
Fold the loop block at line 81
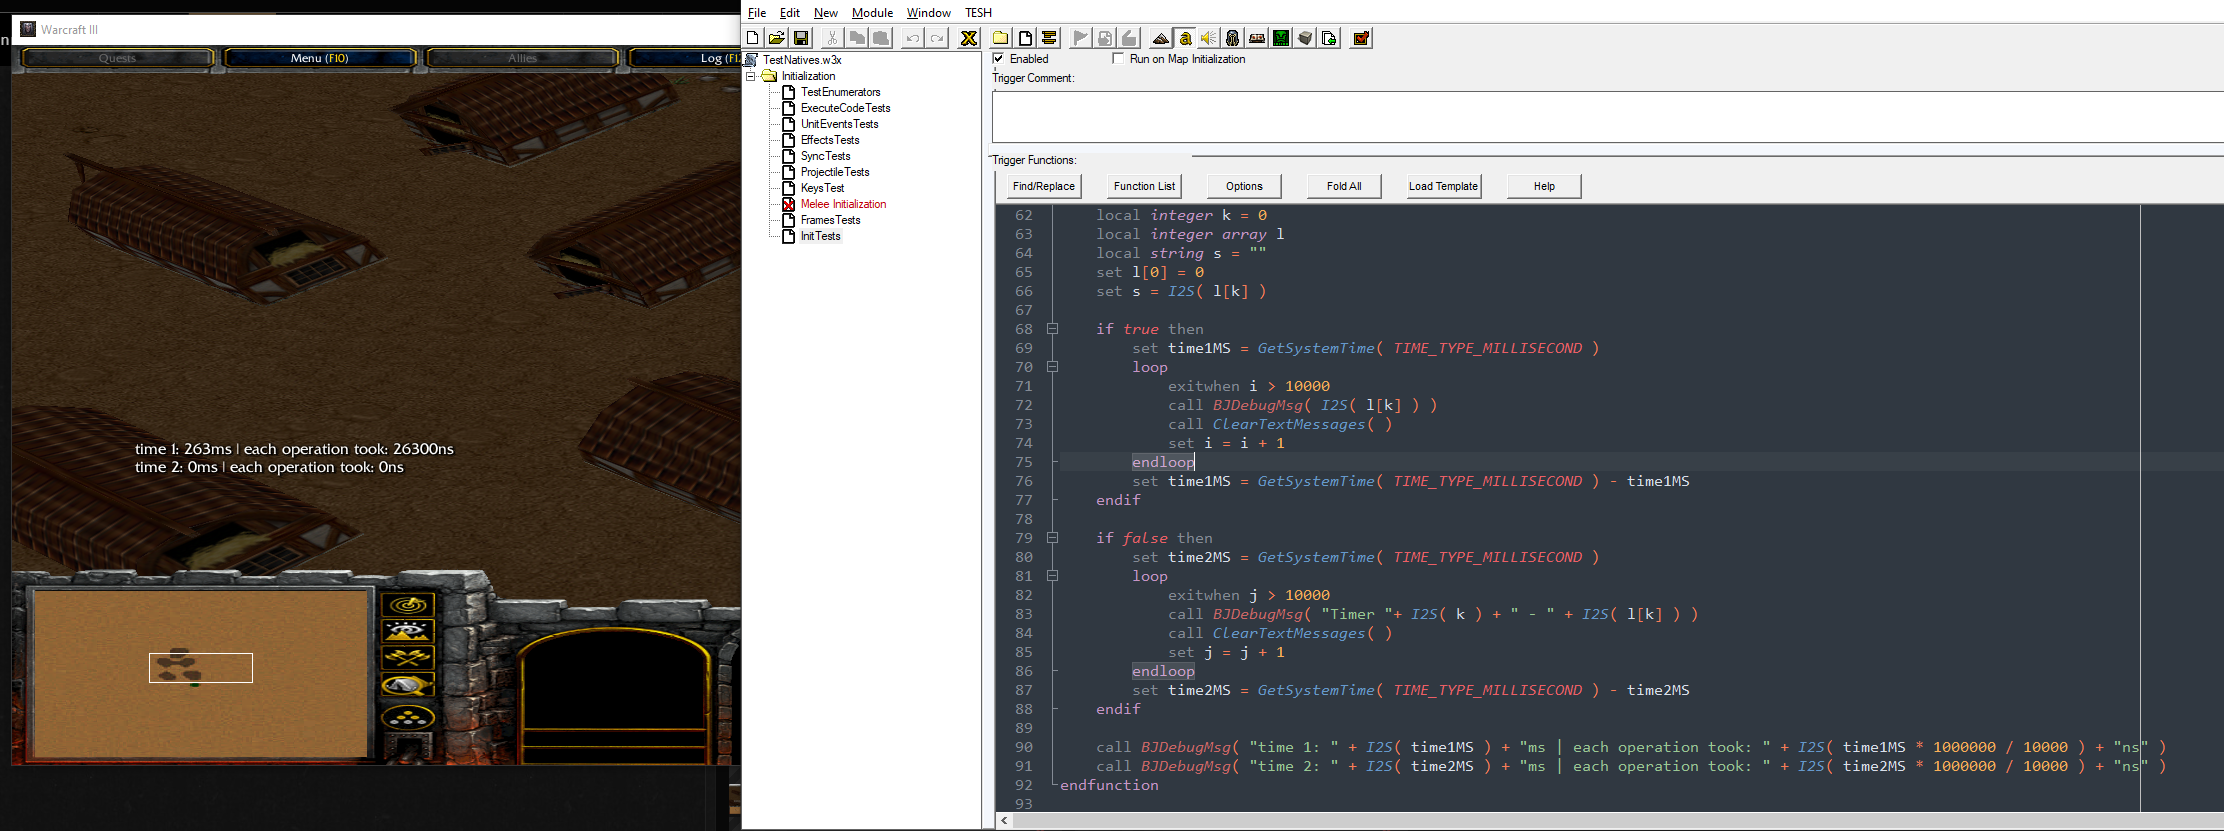(1052, 576)
